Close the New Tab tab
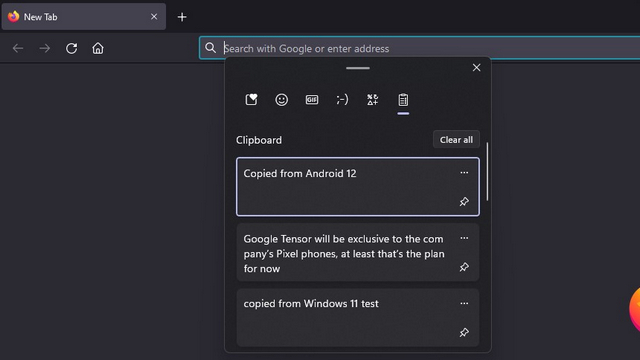 tap(154, 17)
